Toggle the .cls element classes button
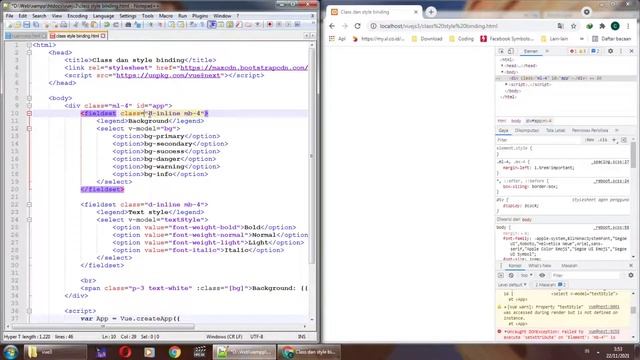 click(x=603, y=140)
